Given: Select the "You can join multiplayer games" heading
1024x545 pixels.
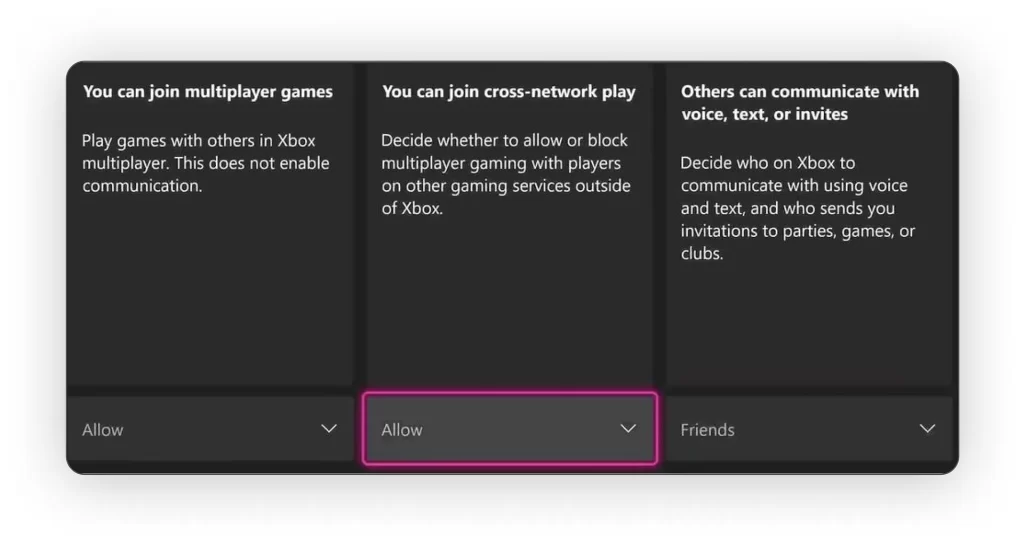Looking at the screenshot, I should coord(208,92).
